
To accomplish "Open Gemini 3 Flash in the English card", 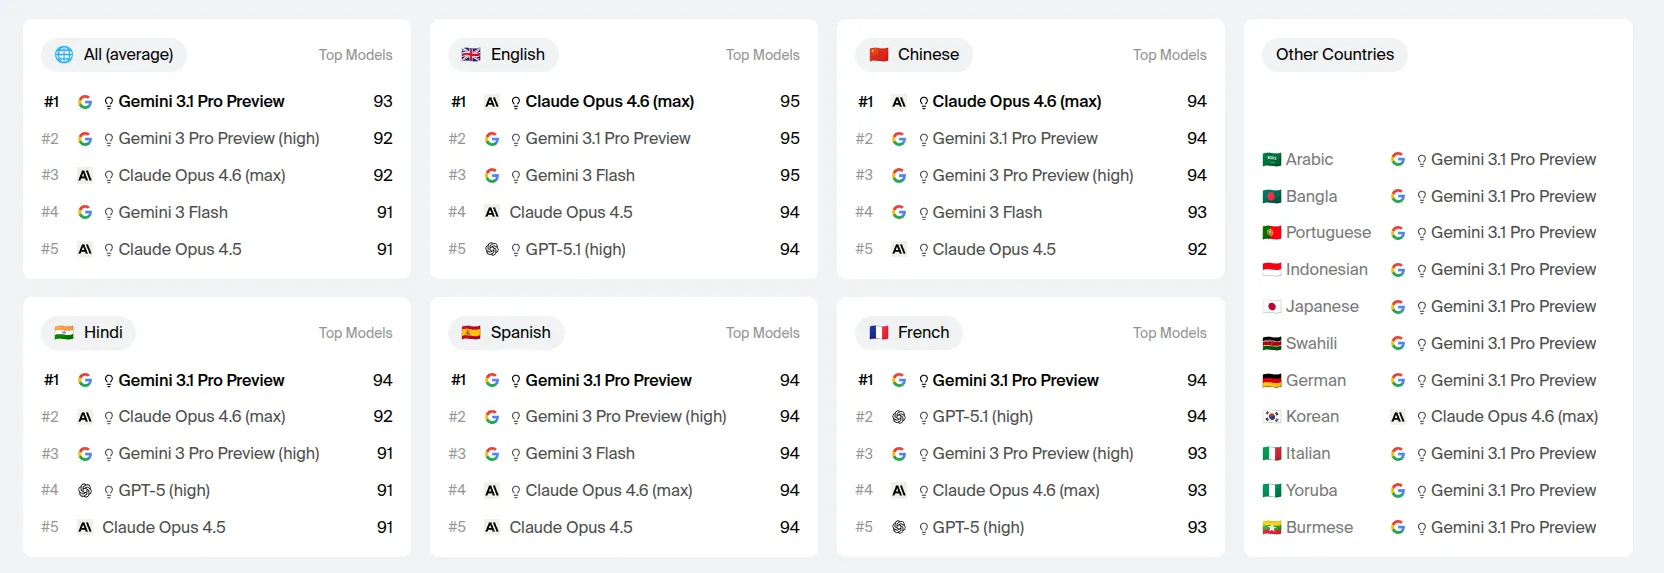I will [580, 175].
